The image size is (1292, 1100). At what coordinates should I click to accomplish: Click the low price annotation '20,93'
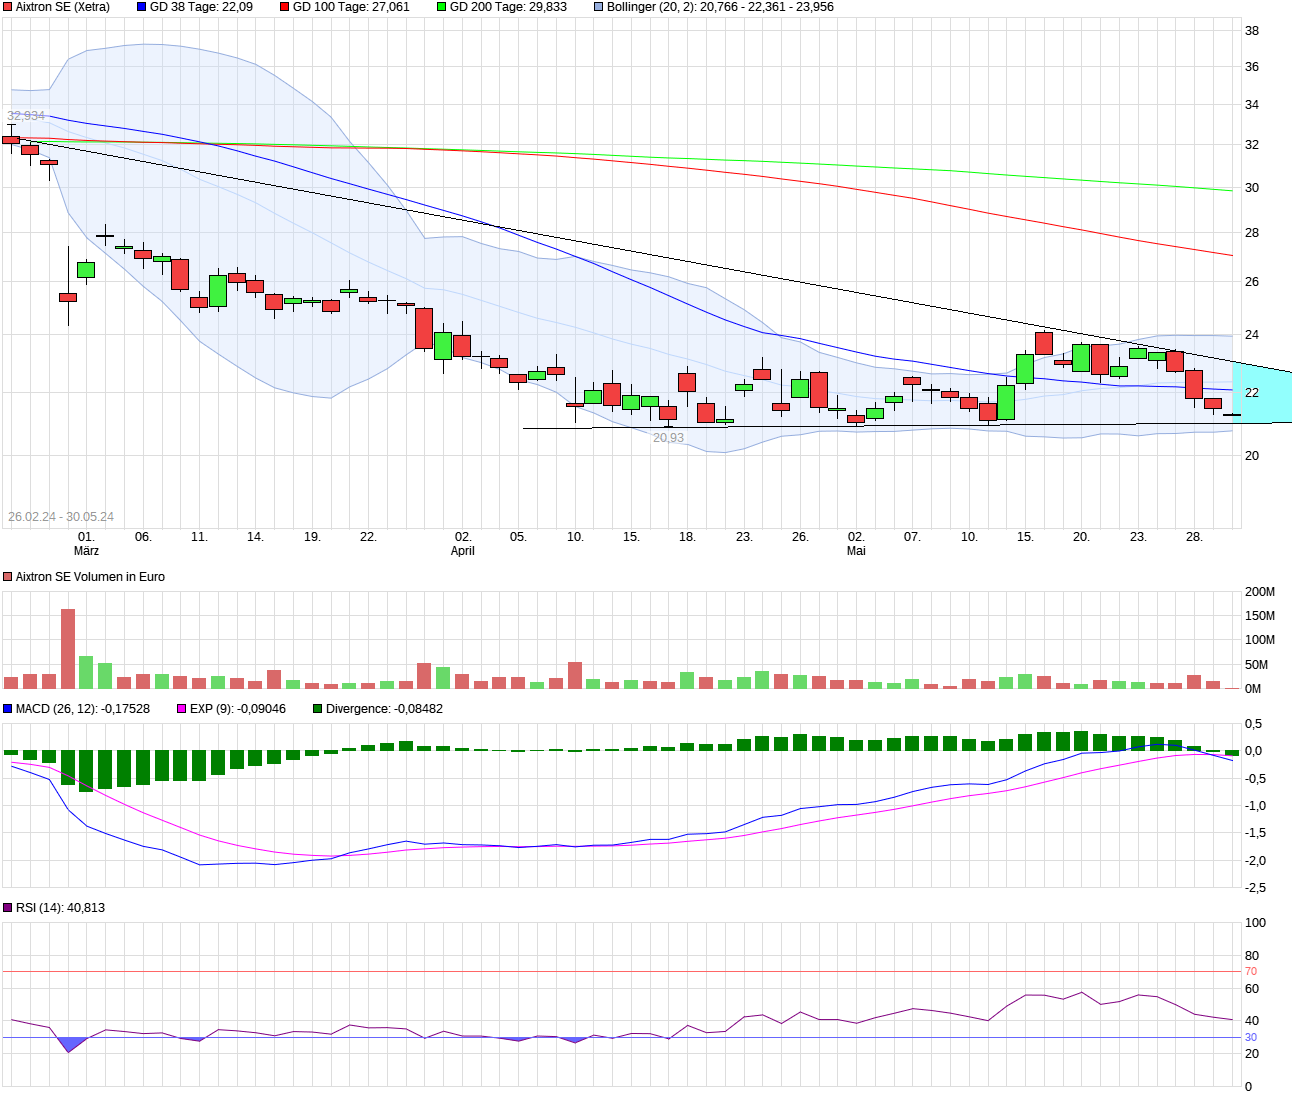[x=669, y=438]
